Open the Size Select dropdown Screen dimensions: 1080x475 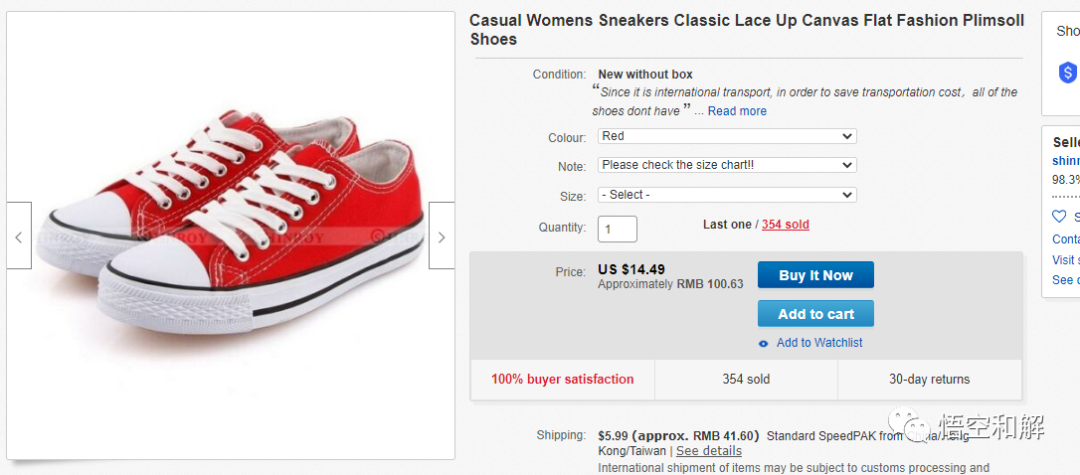click(727, 194)
